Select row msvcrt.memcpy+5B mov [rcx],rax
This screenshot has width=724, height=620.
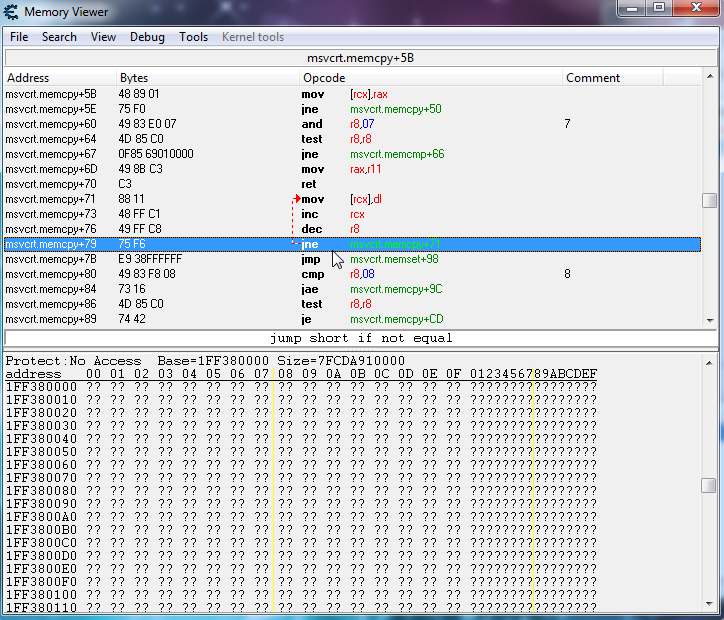[x=352, y=94]
